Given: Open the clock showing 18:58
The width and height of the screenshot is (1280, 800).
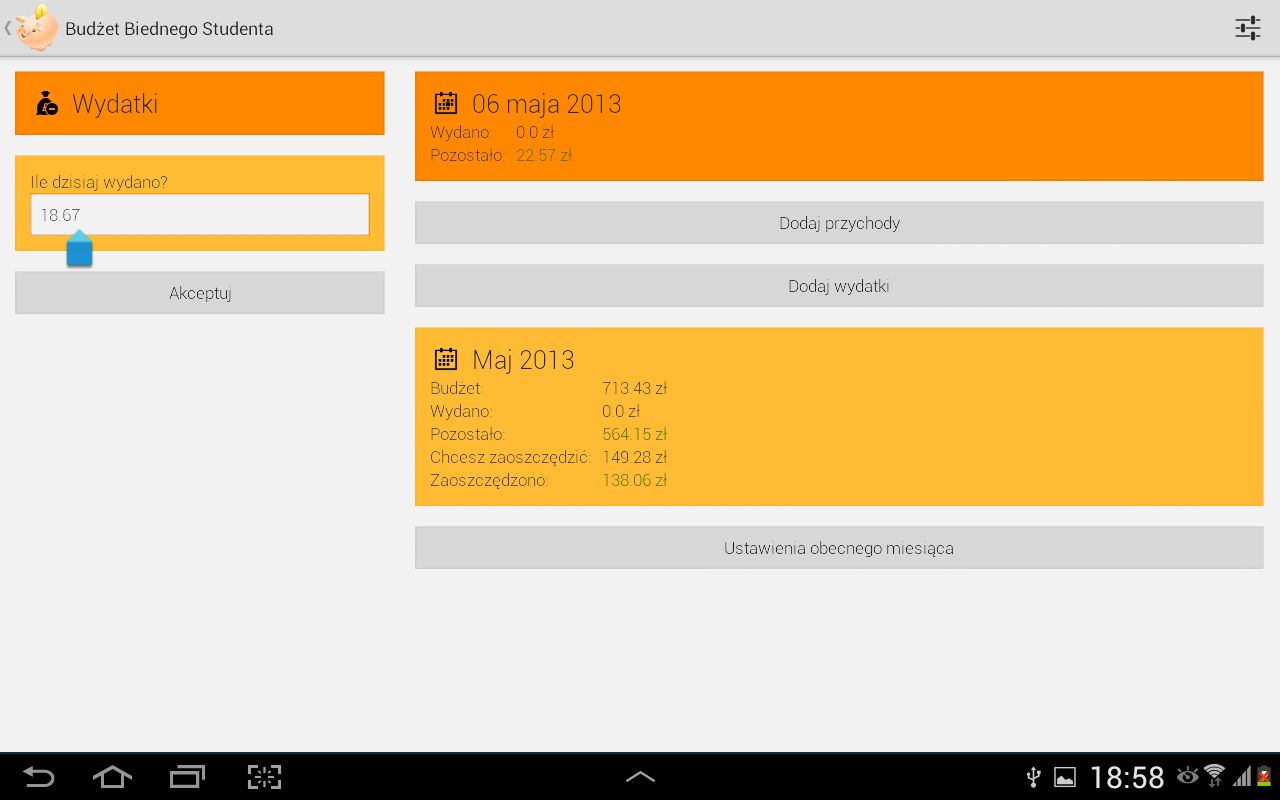Looking at the screenshot, I should click(x=1127, y=777).
